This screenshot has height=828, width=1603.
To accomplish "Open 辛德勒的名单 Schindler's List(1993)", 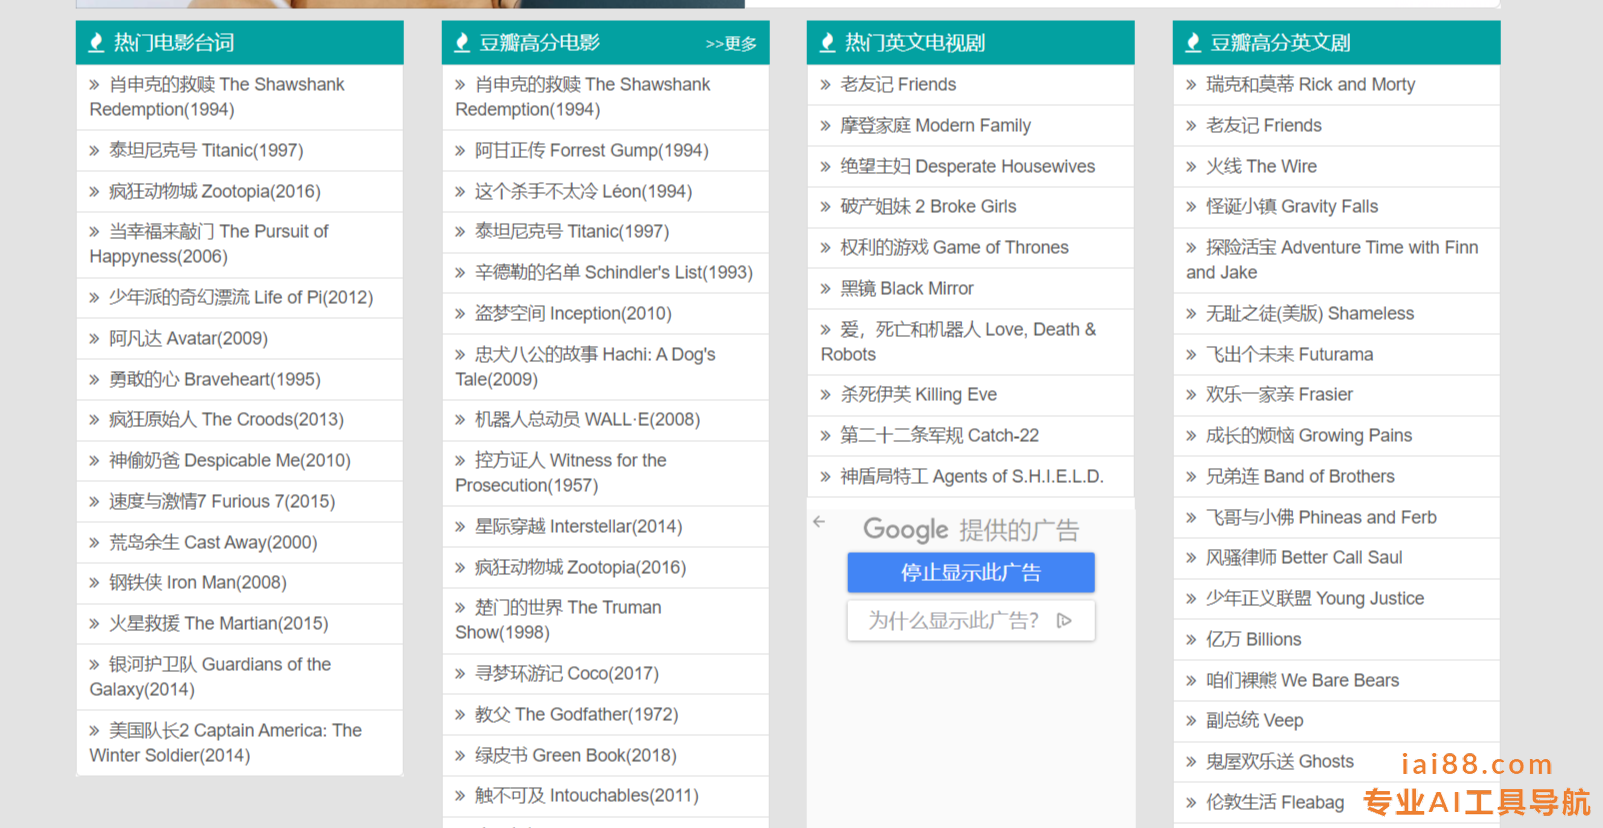I will [x=614, y=272].
